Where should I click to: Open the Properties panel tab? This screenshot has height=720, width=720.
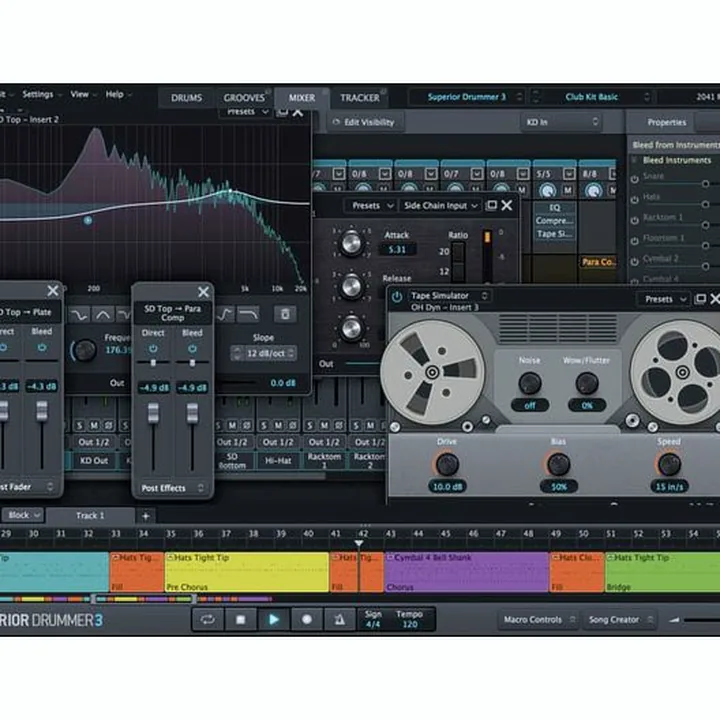coord(667,122)
